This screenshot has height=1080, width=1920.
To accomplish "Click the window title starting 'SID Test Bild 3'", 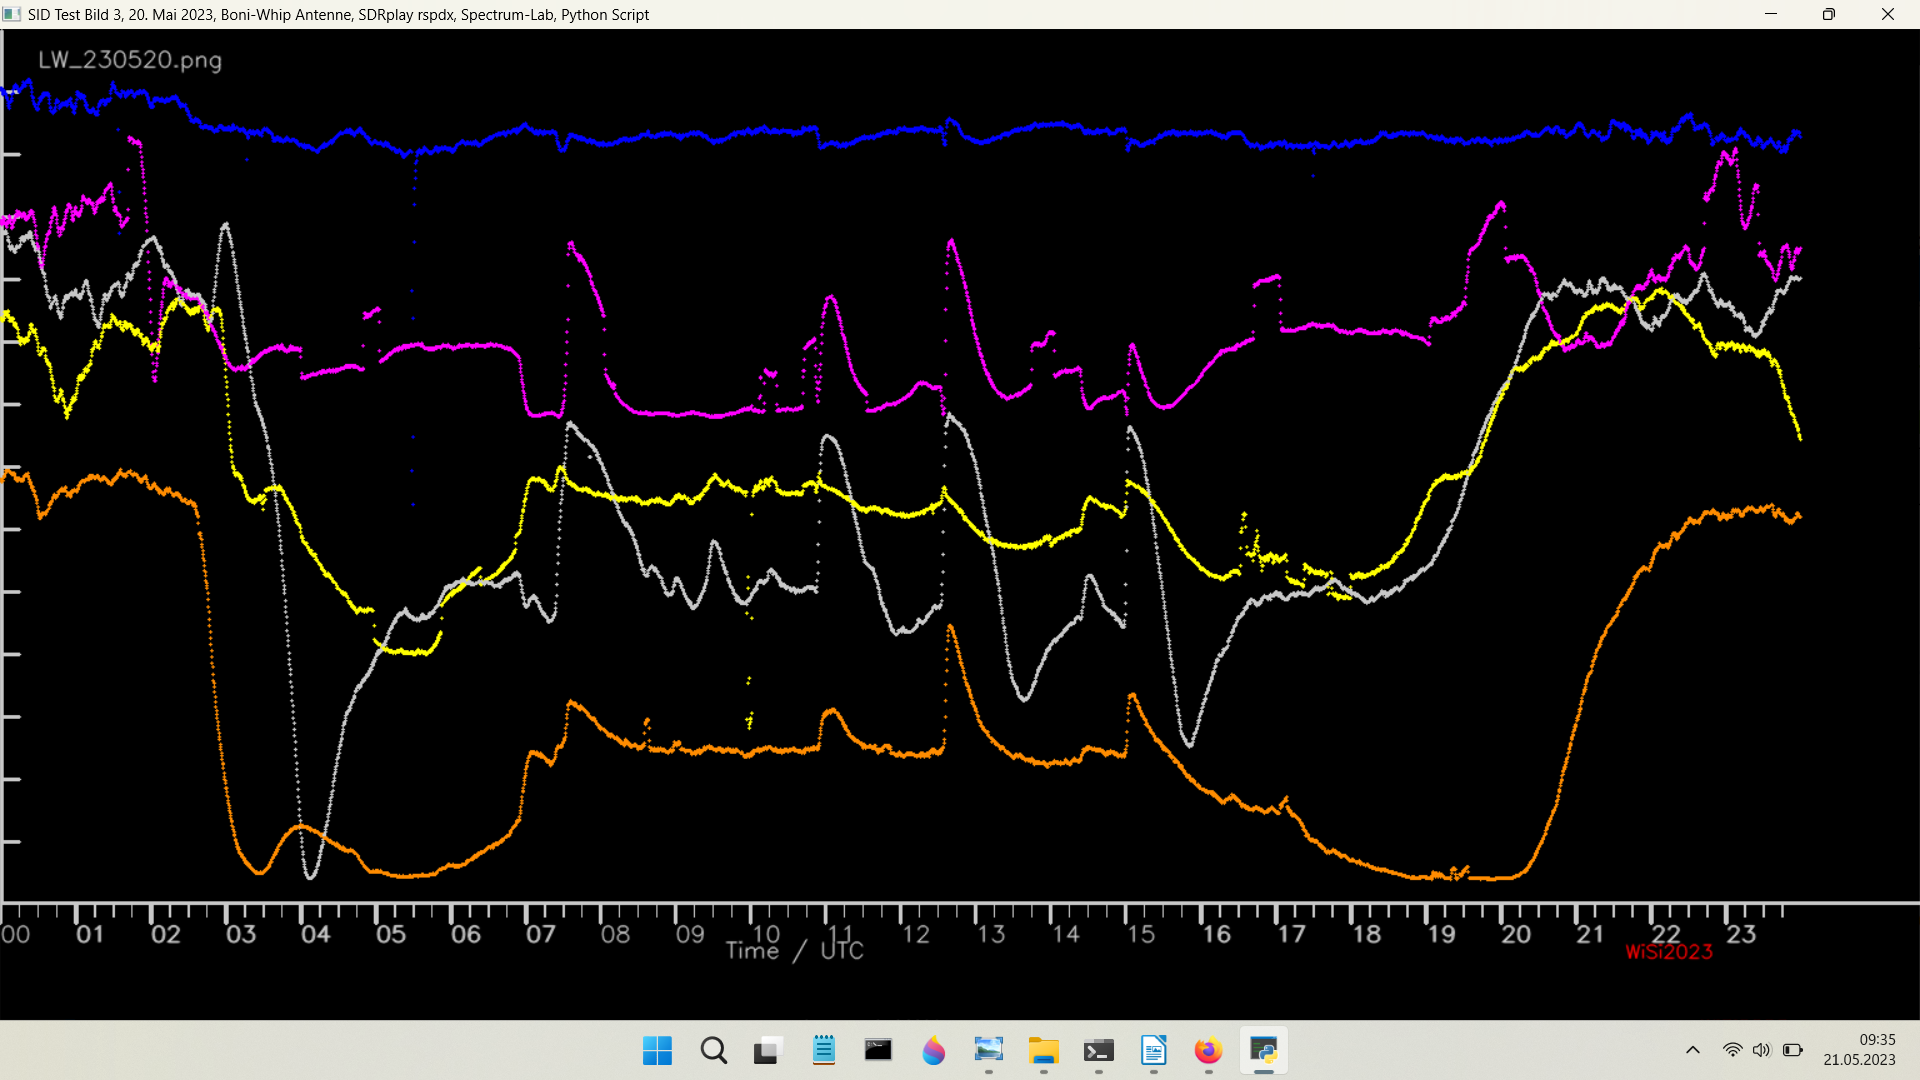I will point(339,15).
